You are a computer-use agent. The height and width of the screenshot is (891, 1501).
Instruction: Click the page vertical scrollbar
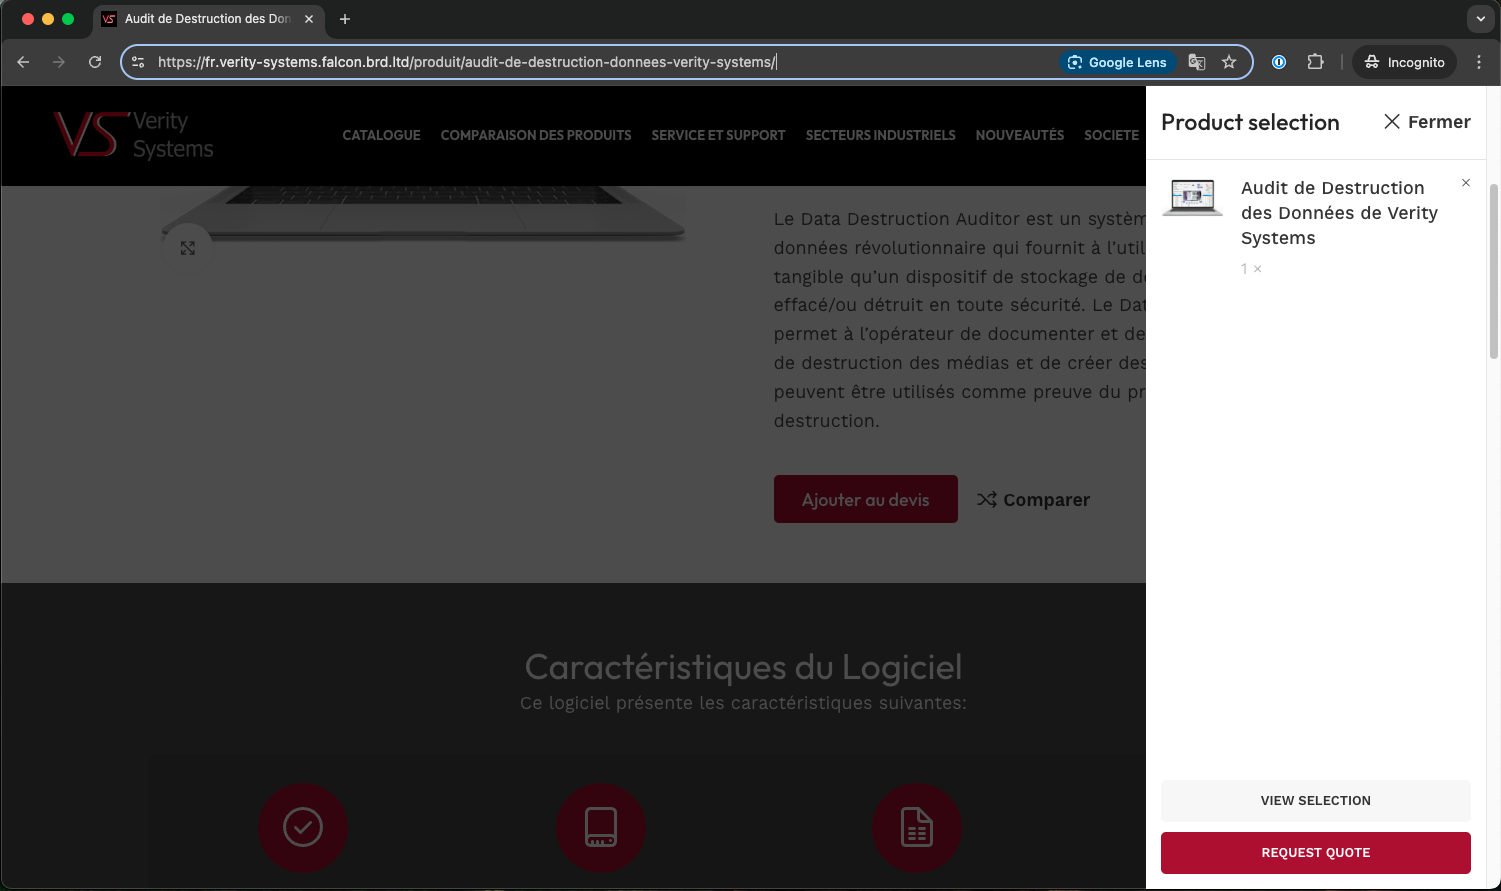1494,271
